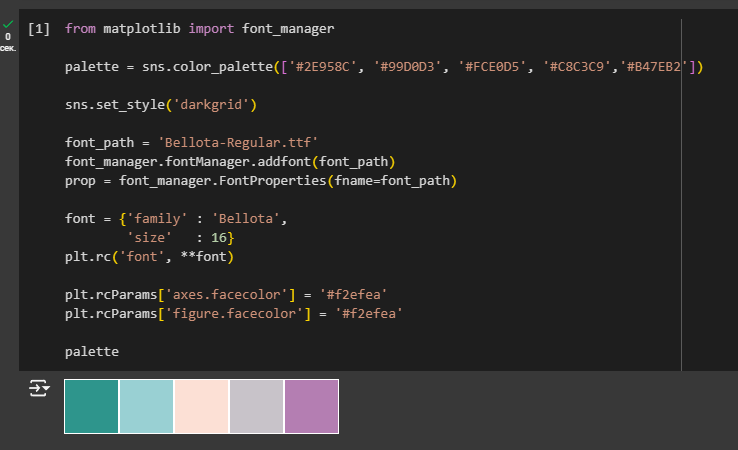Pick the peach palette swatch
Viewport: 738px width, 450px height.
click(202, 406)
